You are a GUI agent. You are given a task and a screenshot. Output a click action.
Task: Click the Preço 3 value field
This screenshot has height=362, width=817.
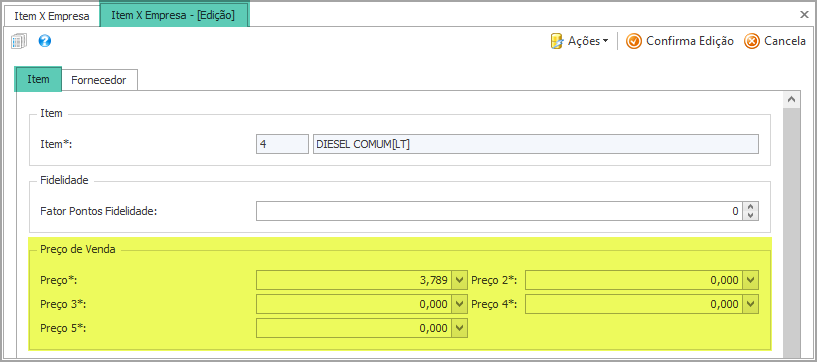pos(354,304)
